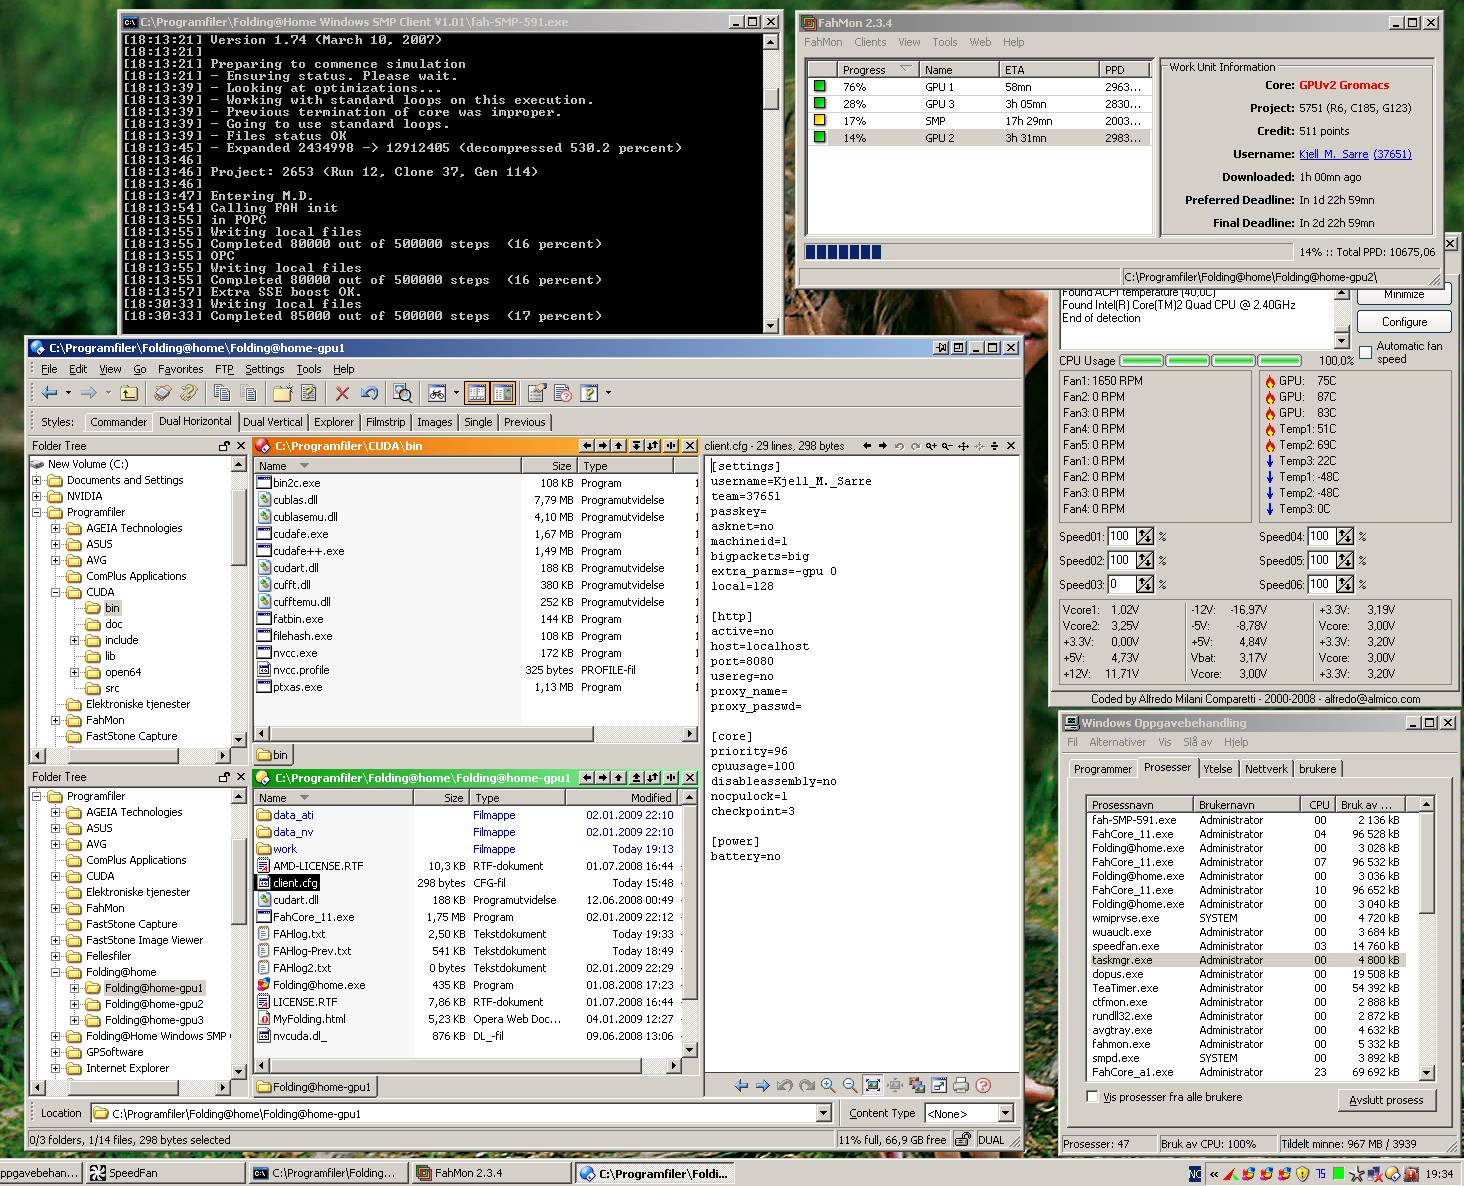
Task: Sort Task Manager processes by CPU column
Action: (x=1319, y=804)
